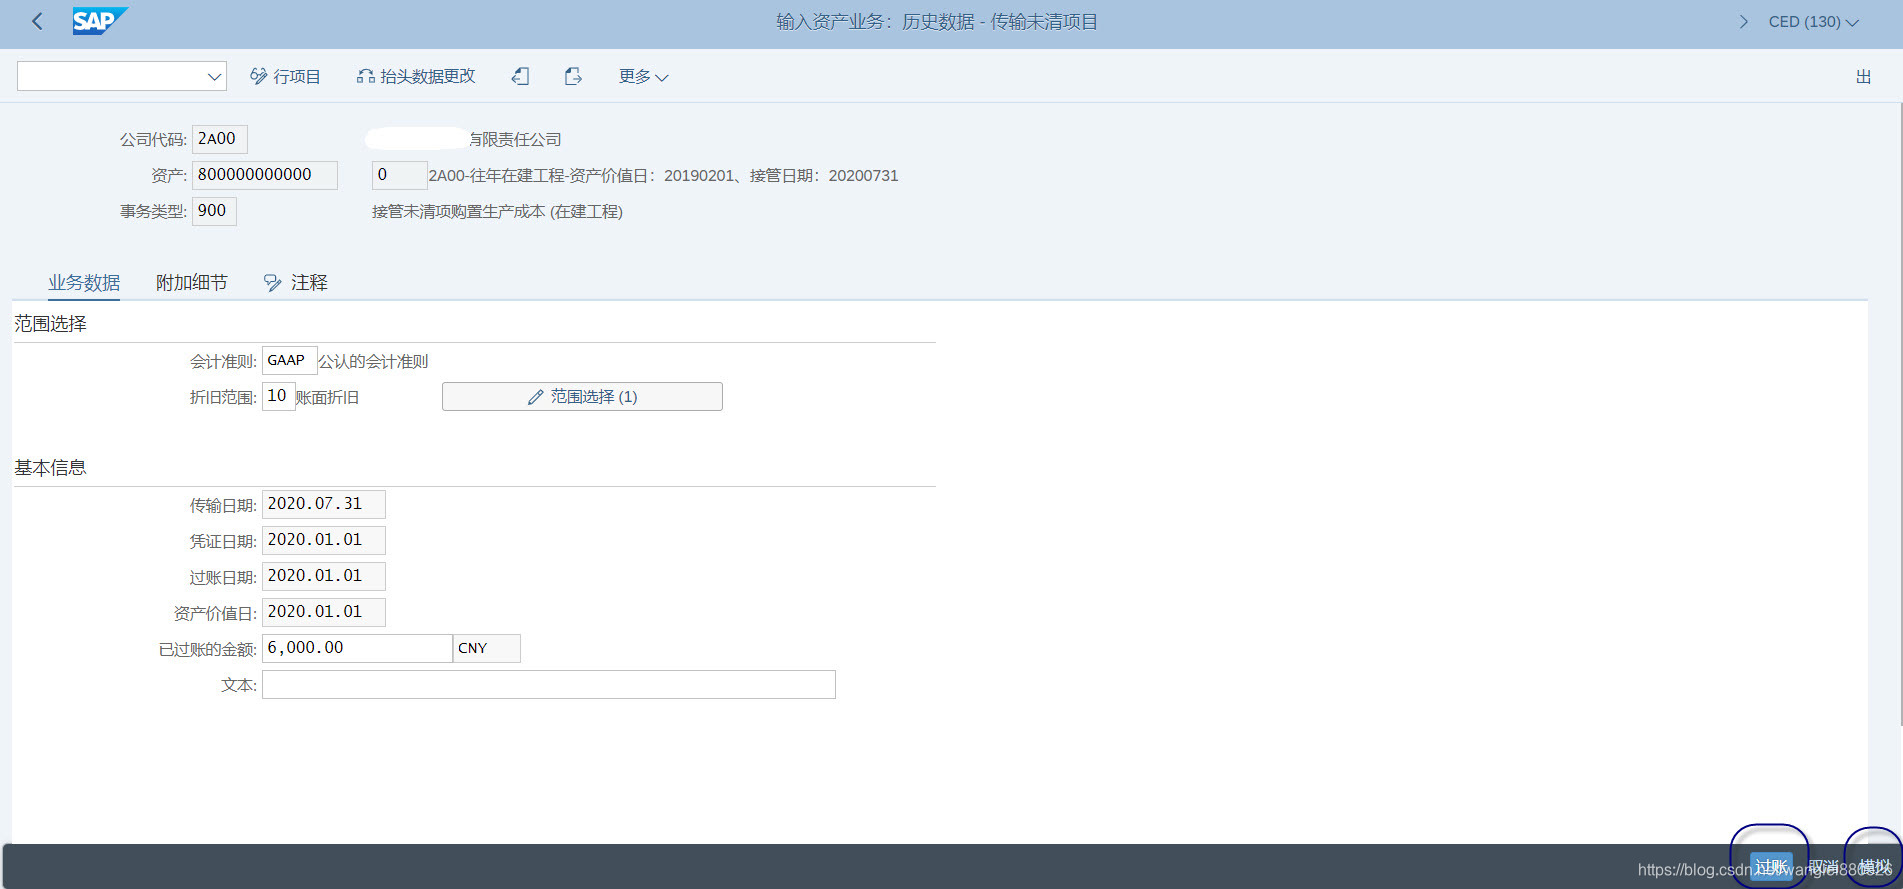Viewport: 1903px width, 889px height.
Task: Click the 模拟 simulate button
Action: [x=1875, y=866]
